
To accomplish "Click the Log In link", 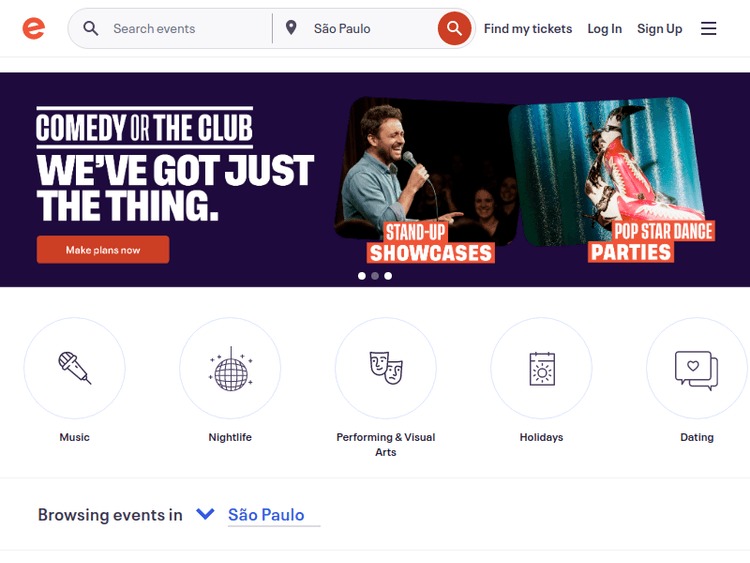I will coord(605,29).
